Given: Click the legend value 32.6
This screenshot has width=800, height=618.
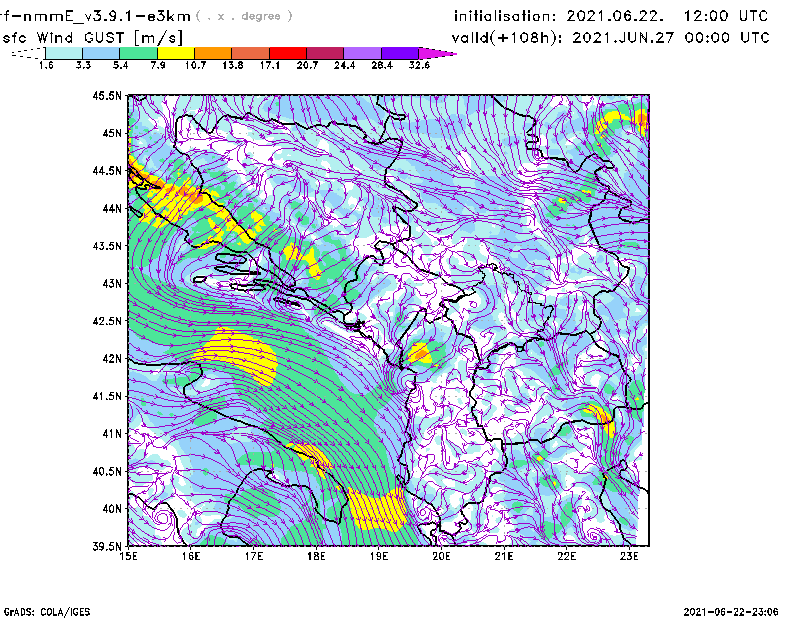Looking at the screenshot, I should click(x=419, y=65).
